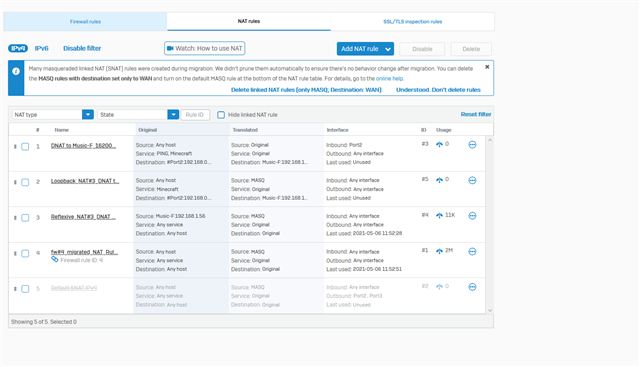
Task: Switch to SSL/TLS inspection rules tab
Action: [x=413, y=22]
